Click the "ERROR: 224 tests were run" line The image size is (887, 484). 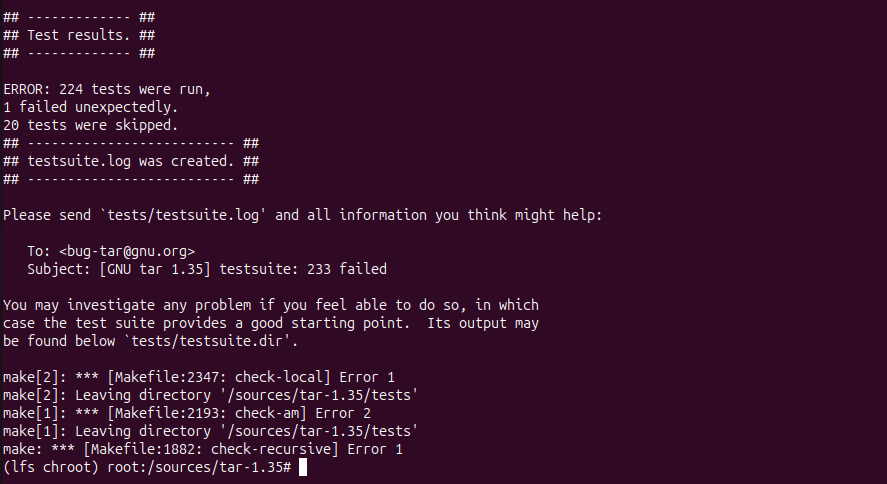(107, 89)
